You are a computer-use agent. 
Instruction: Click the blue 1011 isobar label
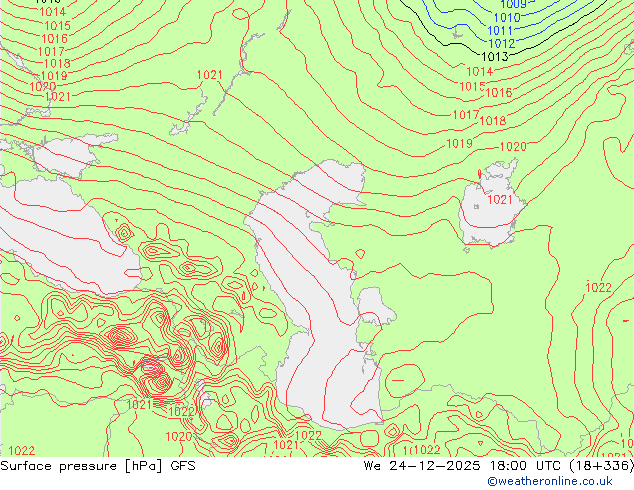pyautogui.click(x=500, y=31)
